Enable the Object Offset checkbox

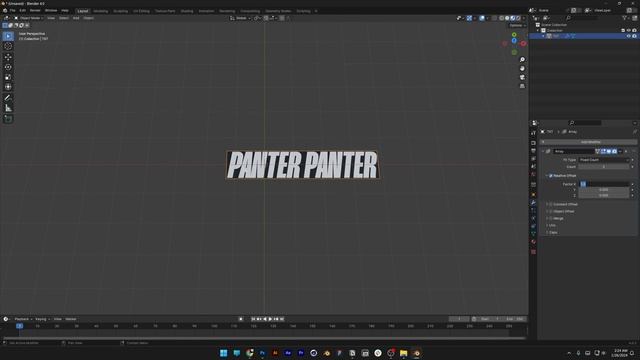point(551,211)
